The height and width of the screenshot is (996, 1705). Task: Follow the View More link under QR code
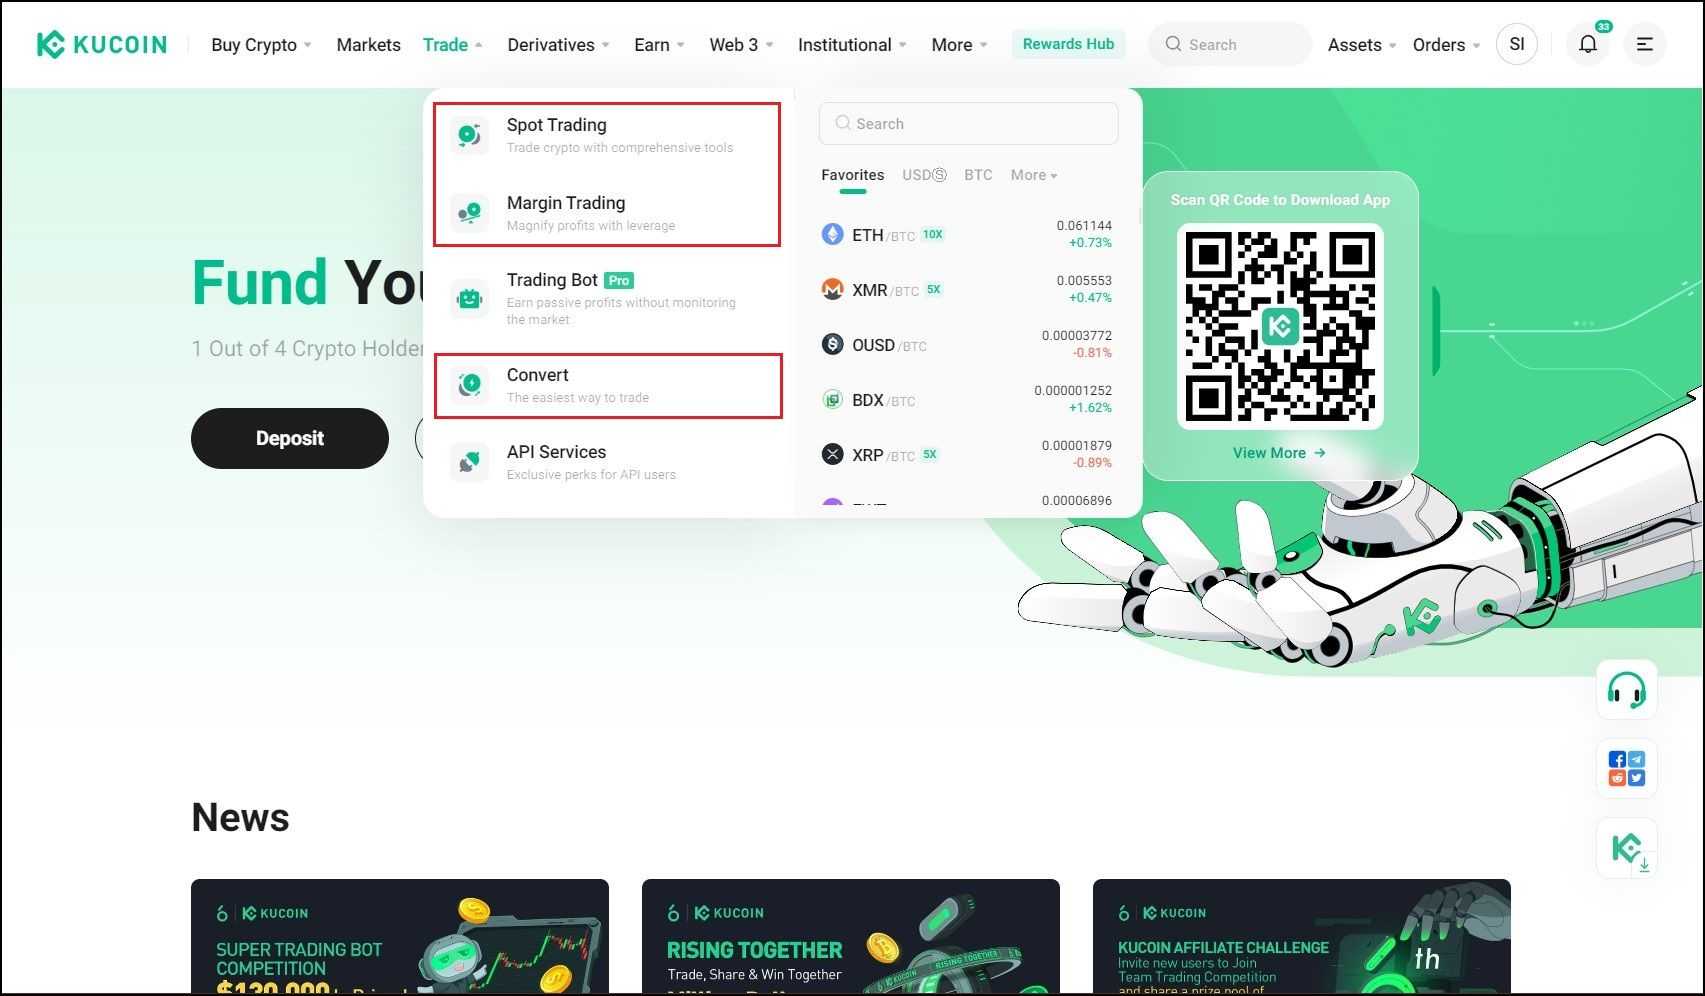(x=1278, y=452)
